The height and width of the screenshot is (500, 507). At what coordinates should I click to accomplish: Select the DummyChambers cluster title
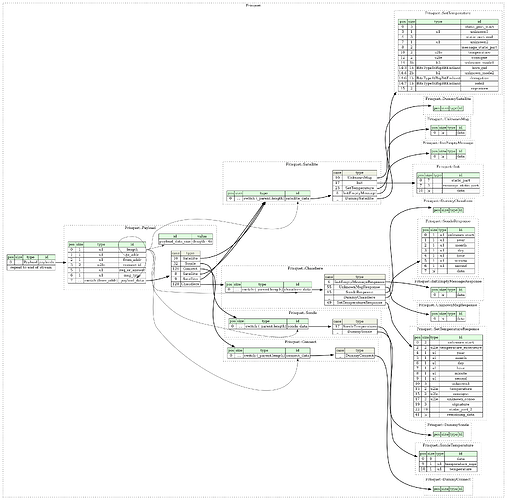pyautogui.click(x=448, y=201)
